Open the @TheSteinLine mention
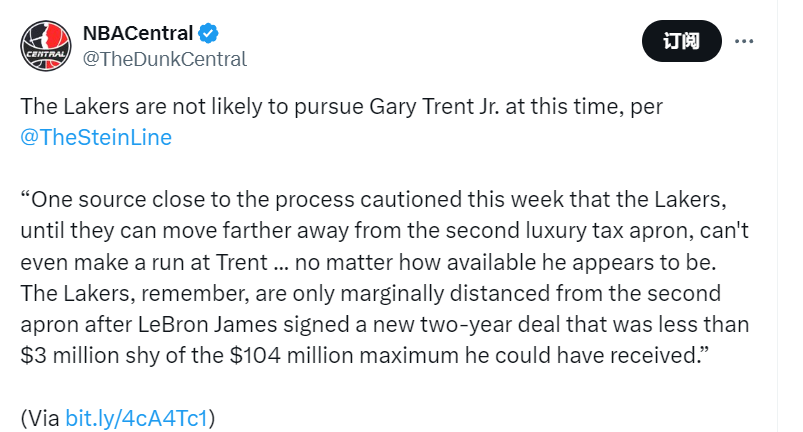803x432 pixels. pyautogui.click(x=96, y=137)
